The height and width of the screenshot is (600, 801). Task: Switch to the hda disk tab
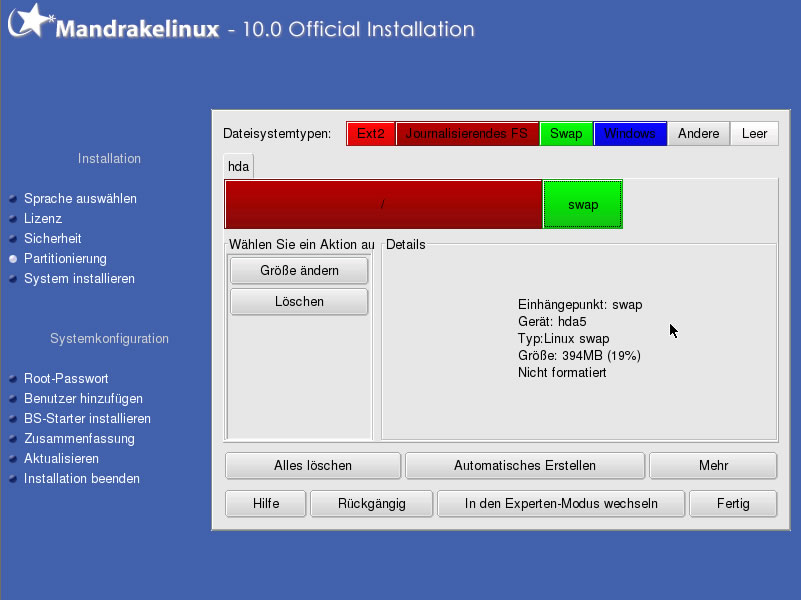pos(239,166)
